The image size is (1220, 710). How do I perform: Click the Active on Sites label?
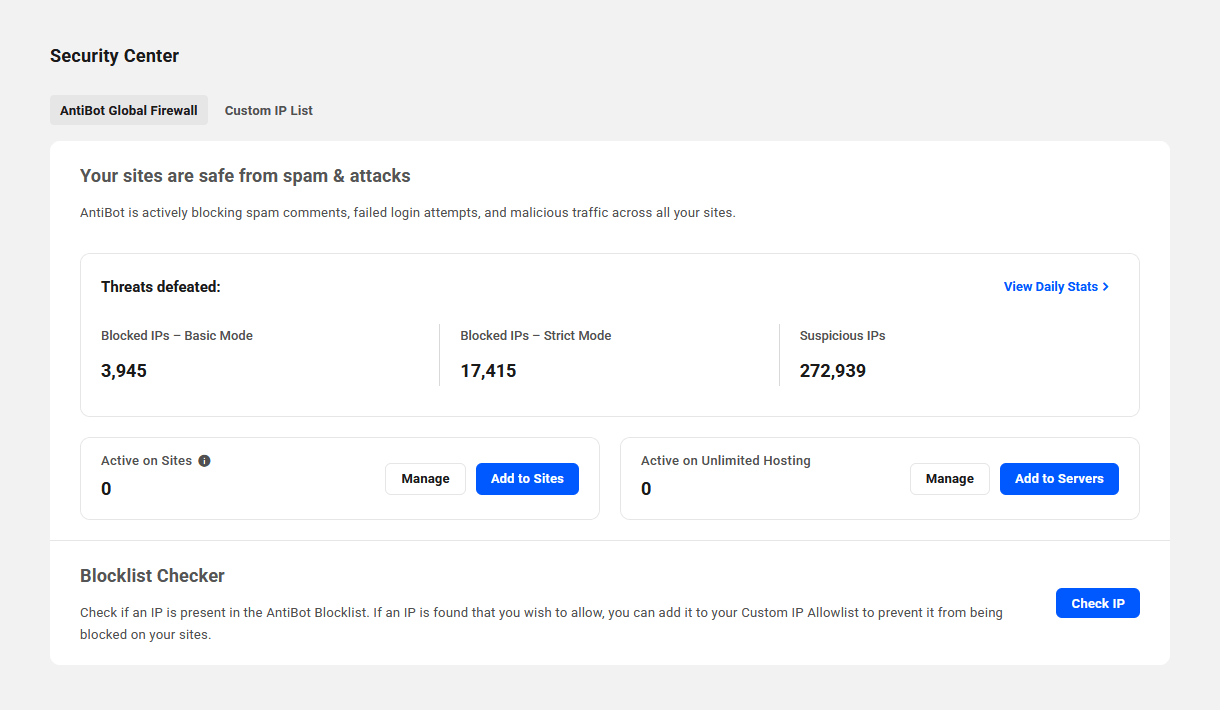pos(146,461)
